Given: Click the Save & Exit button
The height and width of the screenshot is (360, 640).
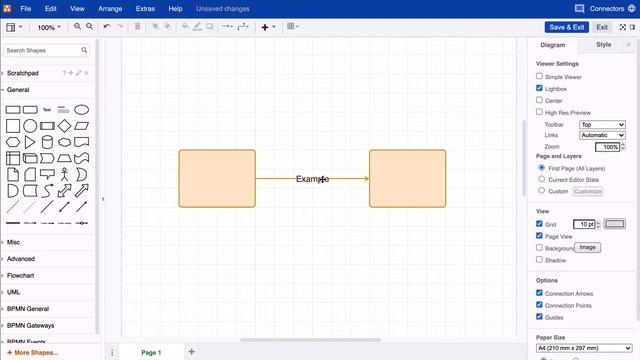Looking at the screenshot, I should click(x=567, y=27).
